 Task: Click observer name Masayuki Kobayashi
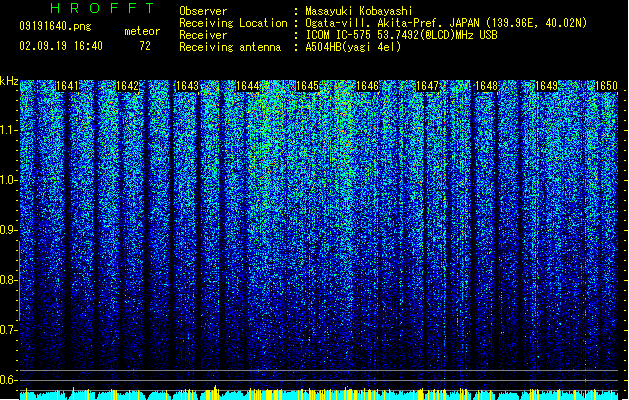[359, 11]
